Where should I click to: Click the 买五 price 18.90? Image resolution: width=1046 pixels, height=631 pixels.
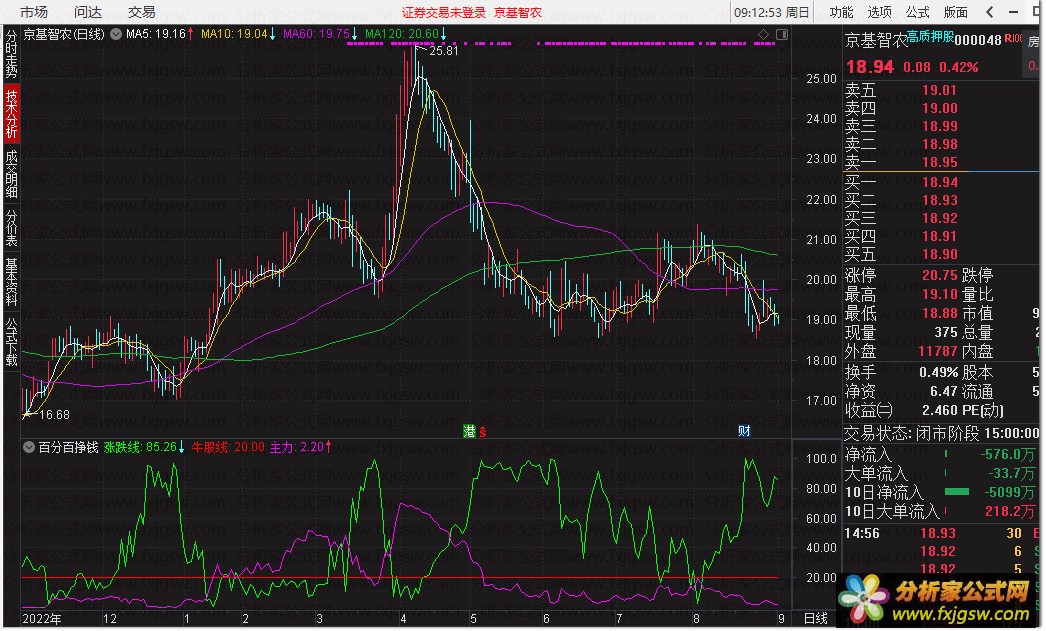point(939,254)
